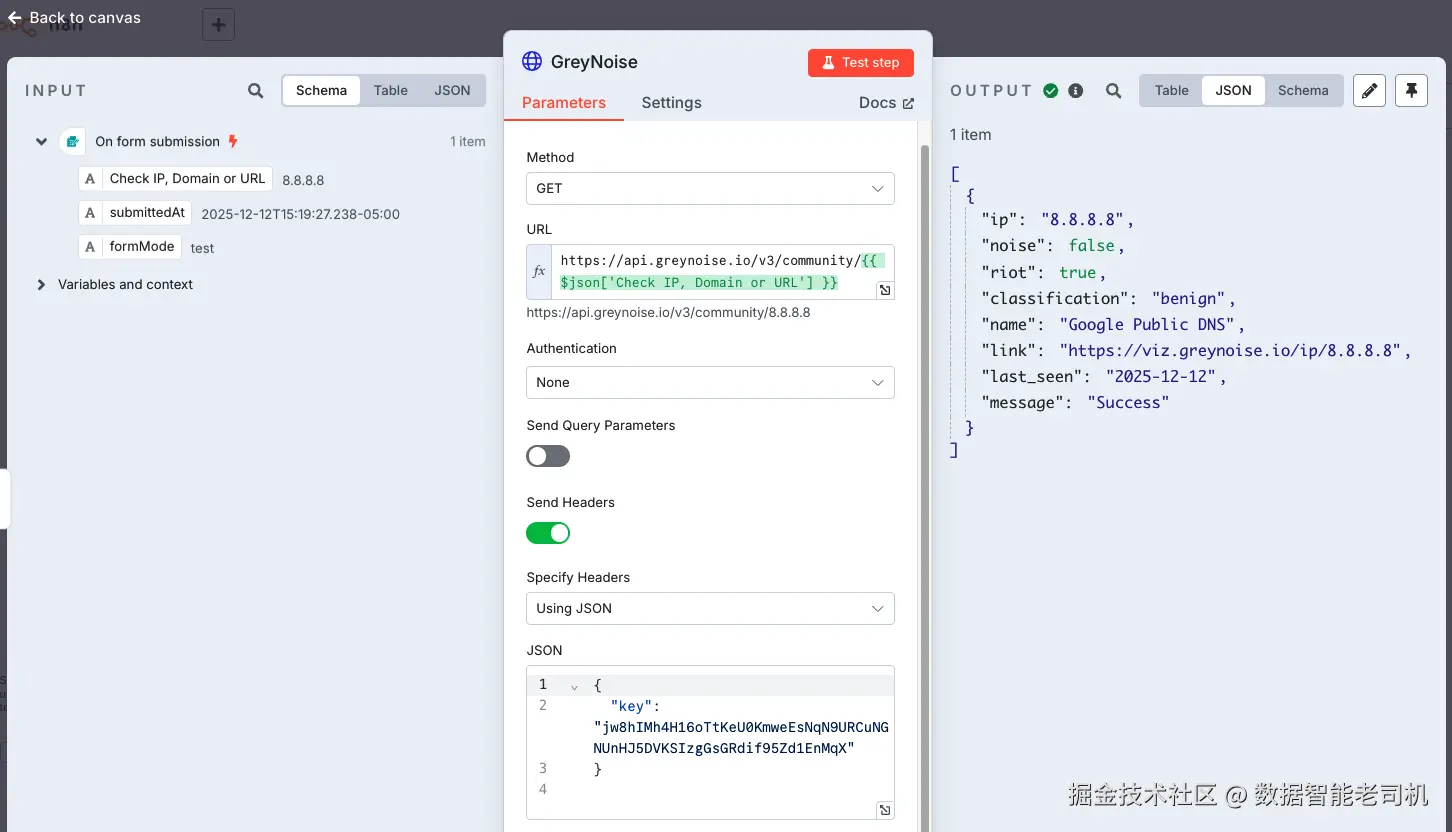Click the type icon of submittedAt
The width and height of the screenshot is (1452, 832).
click(x=90, y=213)
